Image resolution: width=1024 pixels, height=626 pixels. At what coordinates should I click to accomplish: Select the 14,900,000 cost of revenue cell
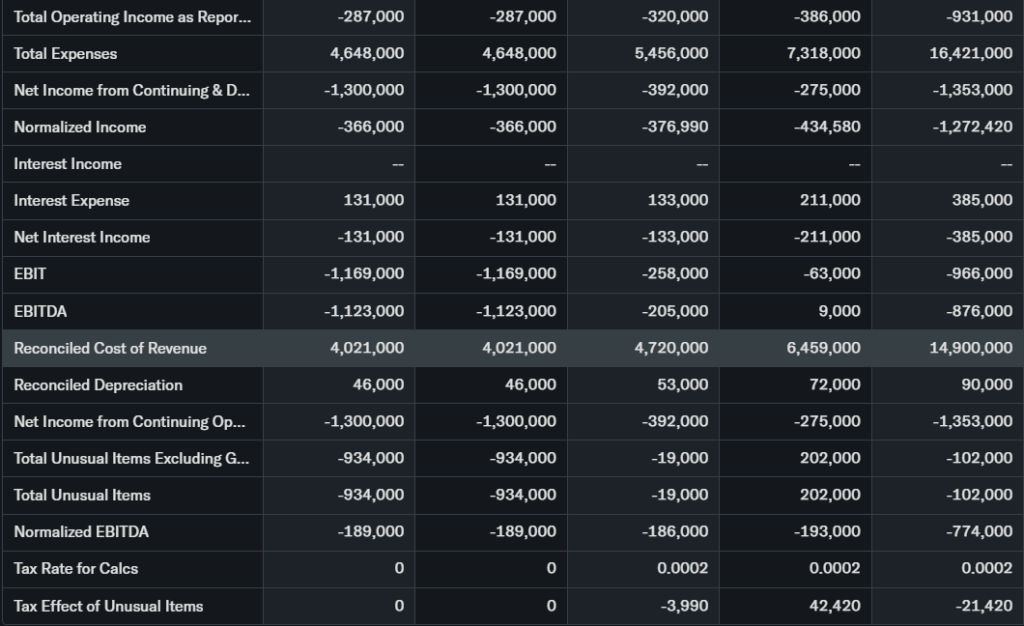970,348
